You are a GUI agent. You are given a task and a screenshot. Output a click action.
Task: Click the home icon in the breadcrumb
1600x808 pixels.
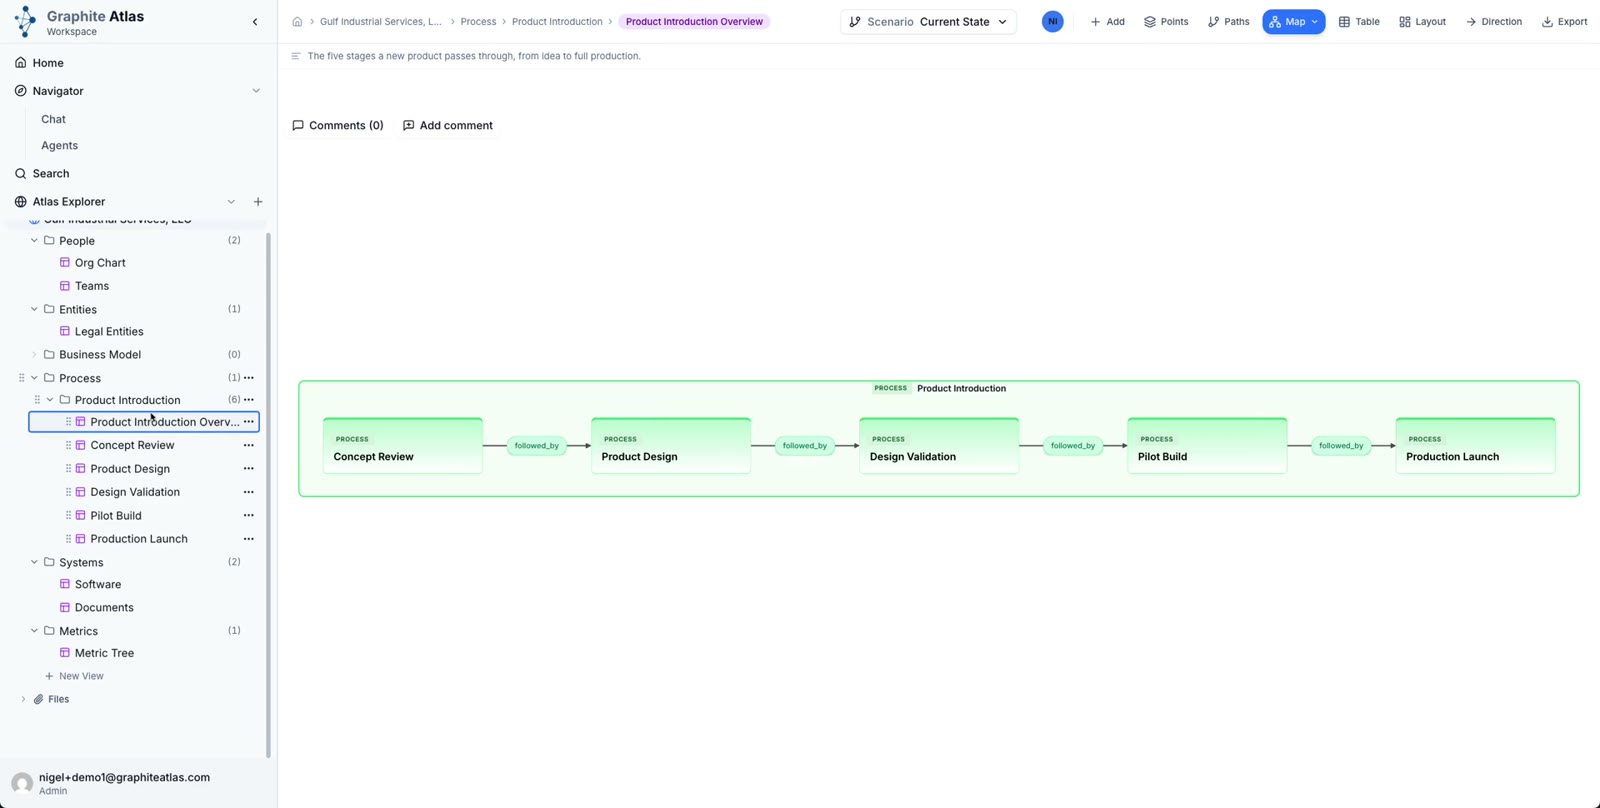(x=297, y=22)
